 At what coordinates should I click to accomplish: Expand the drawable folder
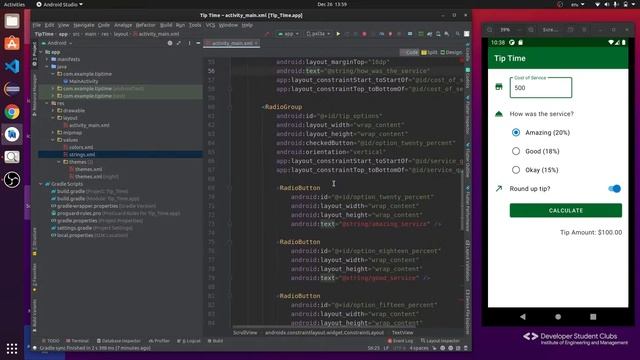pos(53,111)
